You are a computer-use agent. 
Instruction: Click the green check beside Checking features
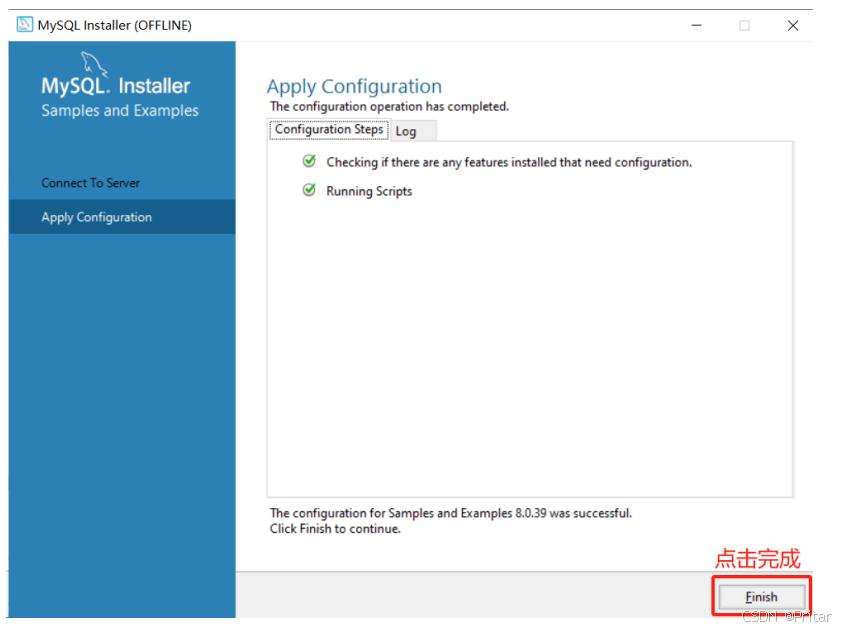pyautogui.click(x=309, y=161)
